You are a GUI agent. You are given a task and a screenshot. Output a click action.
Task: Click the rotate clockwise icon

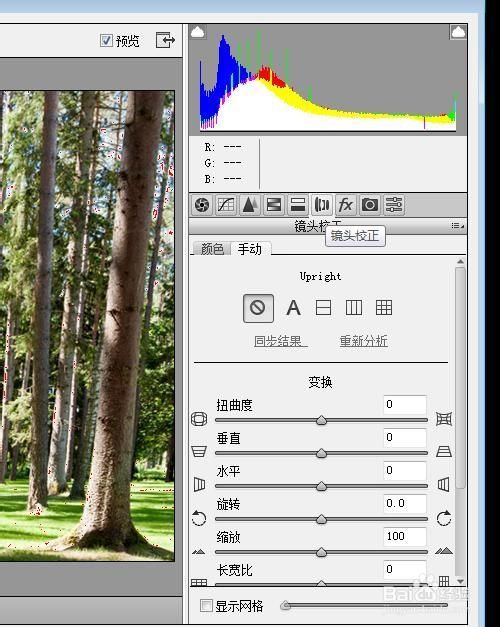[x=444, y=518]
